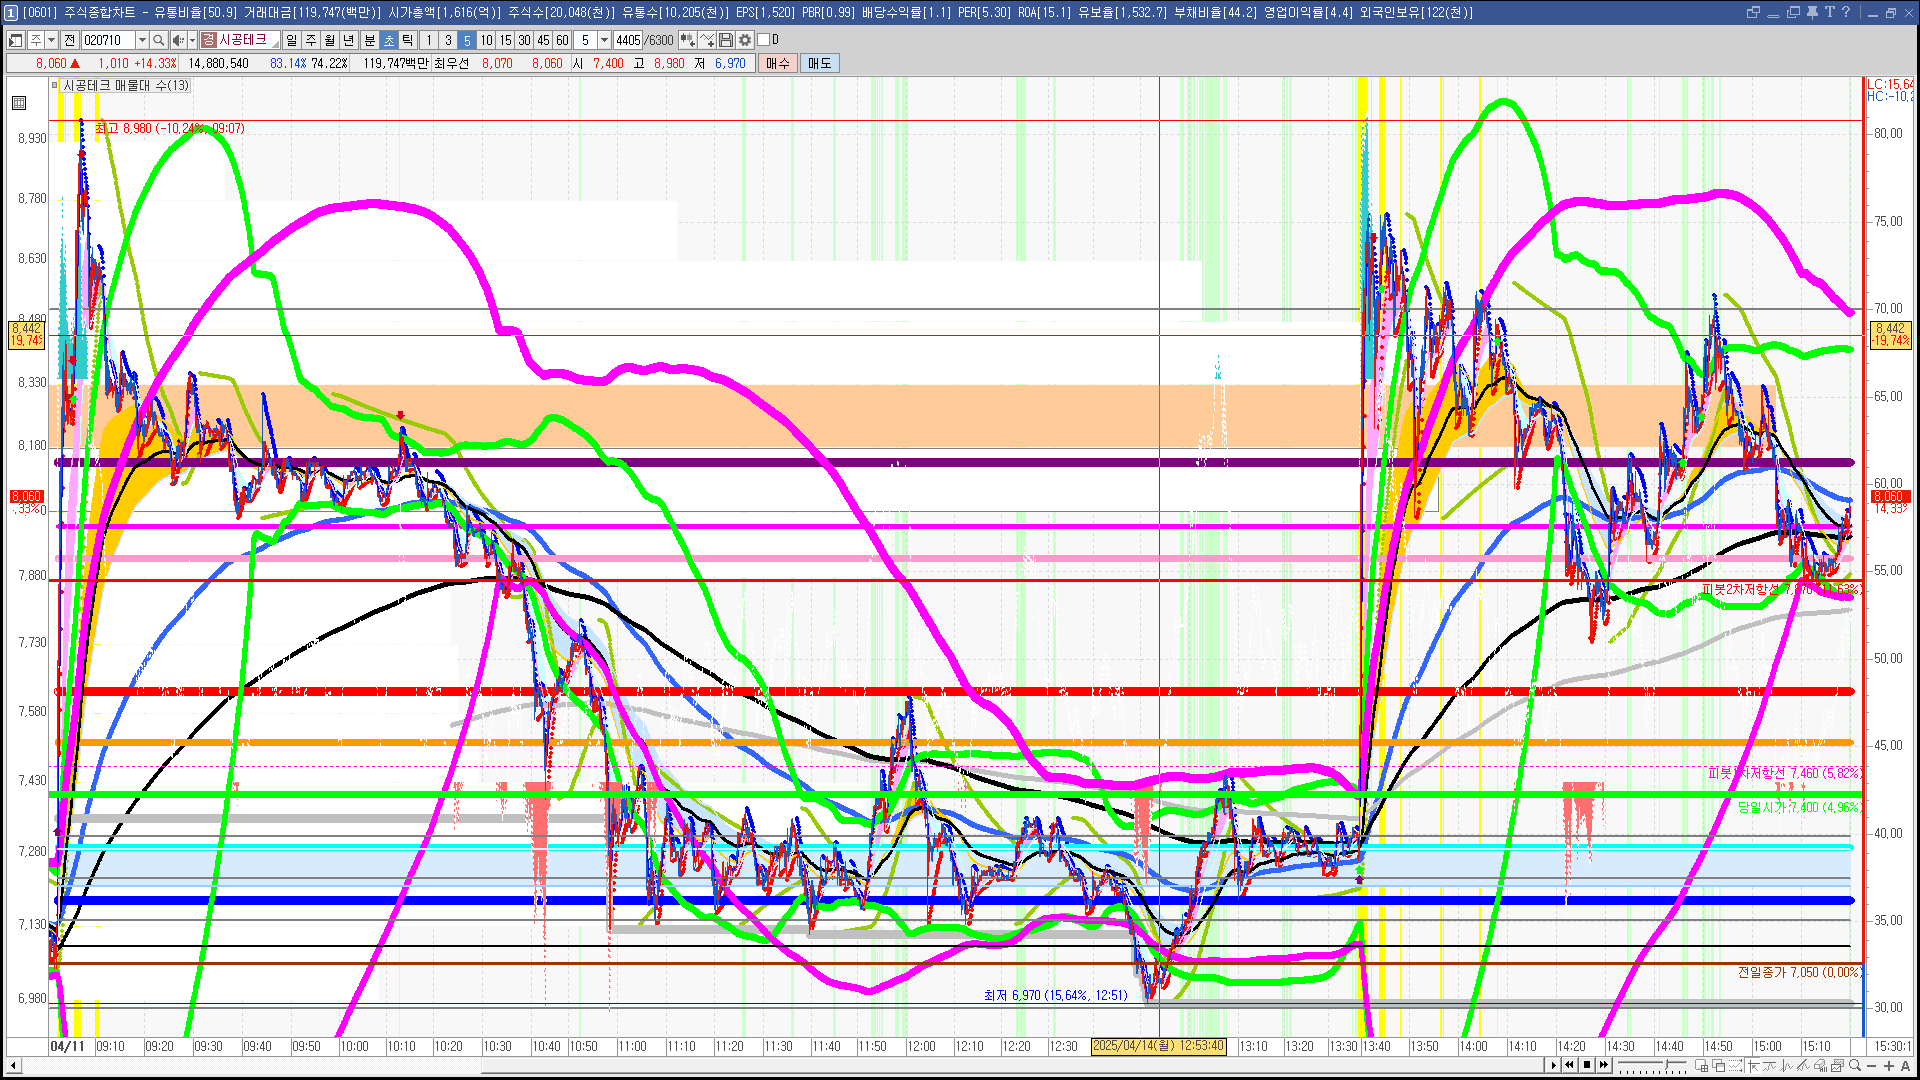Image resolution: width=1920 pixels, height=1080 pixels.
Task: Open the chart grid table icon at top left
Action: [19, 103]
